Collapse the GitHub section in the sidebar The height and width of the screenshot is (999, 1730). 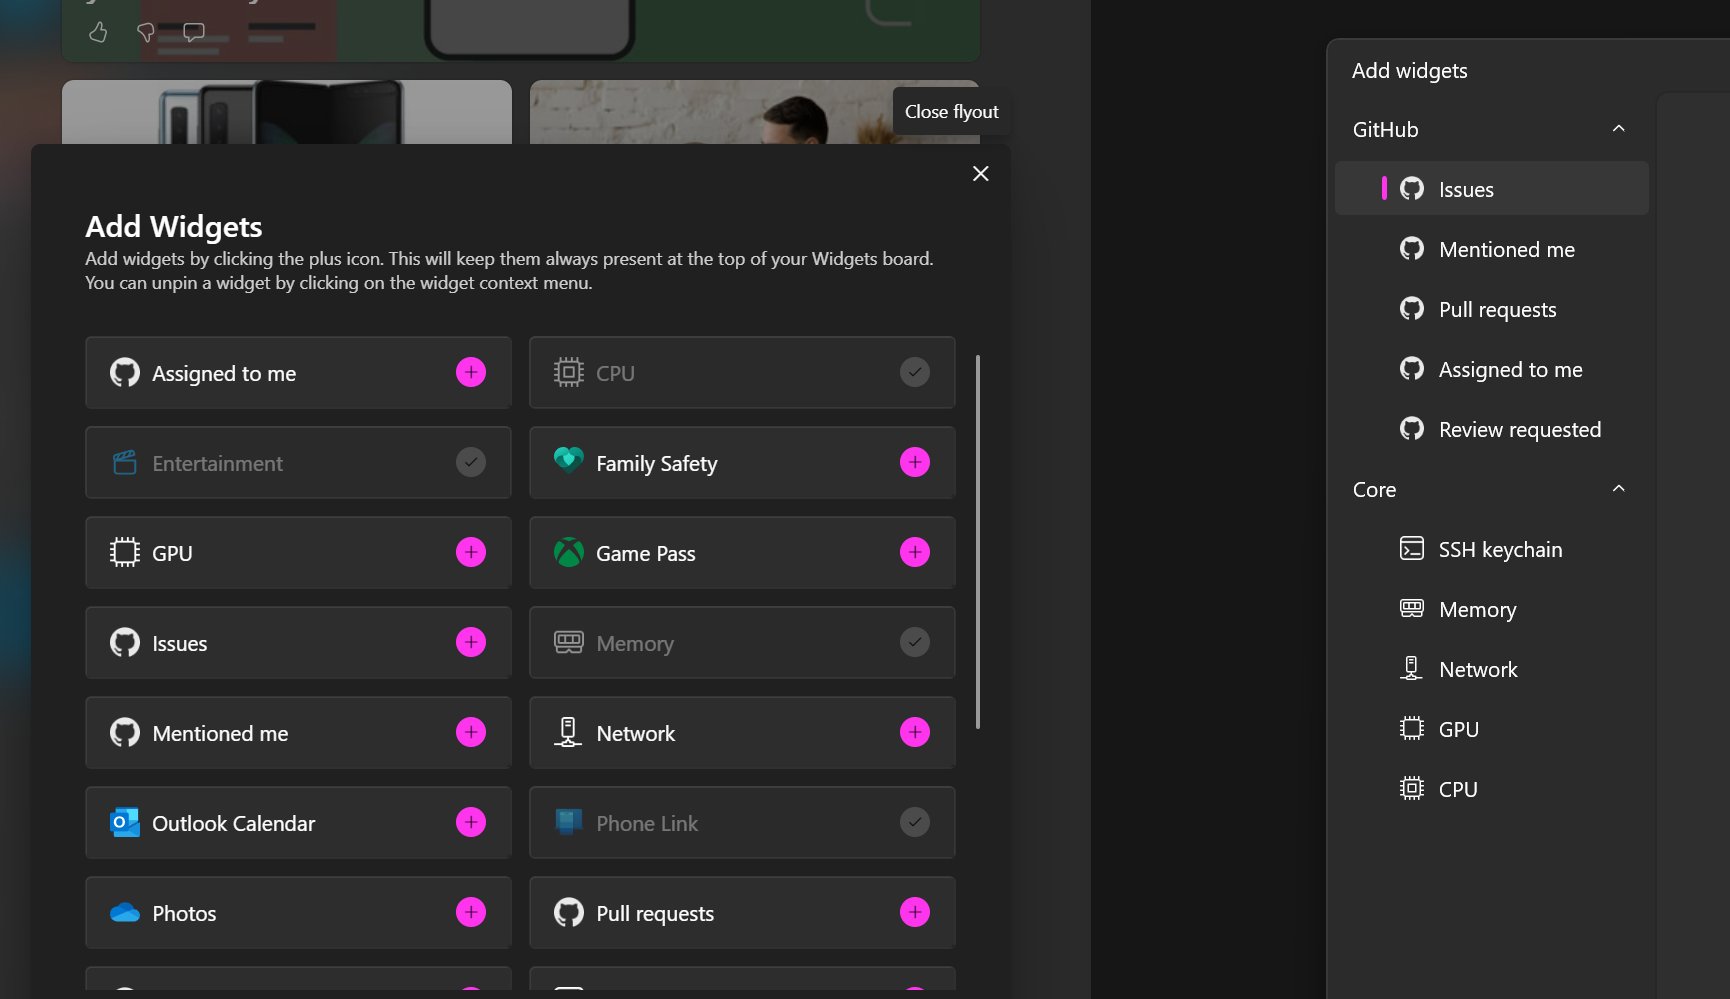1618,129
